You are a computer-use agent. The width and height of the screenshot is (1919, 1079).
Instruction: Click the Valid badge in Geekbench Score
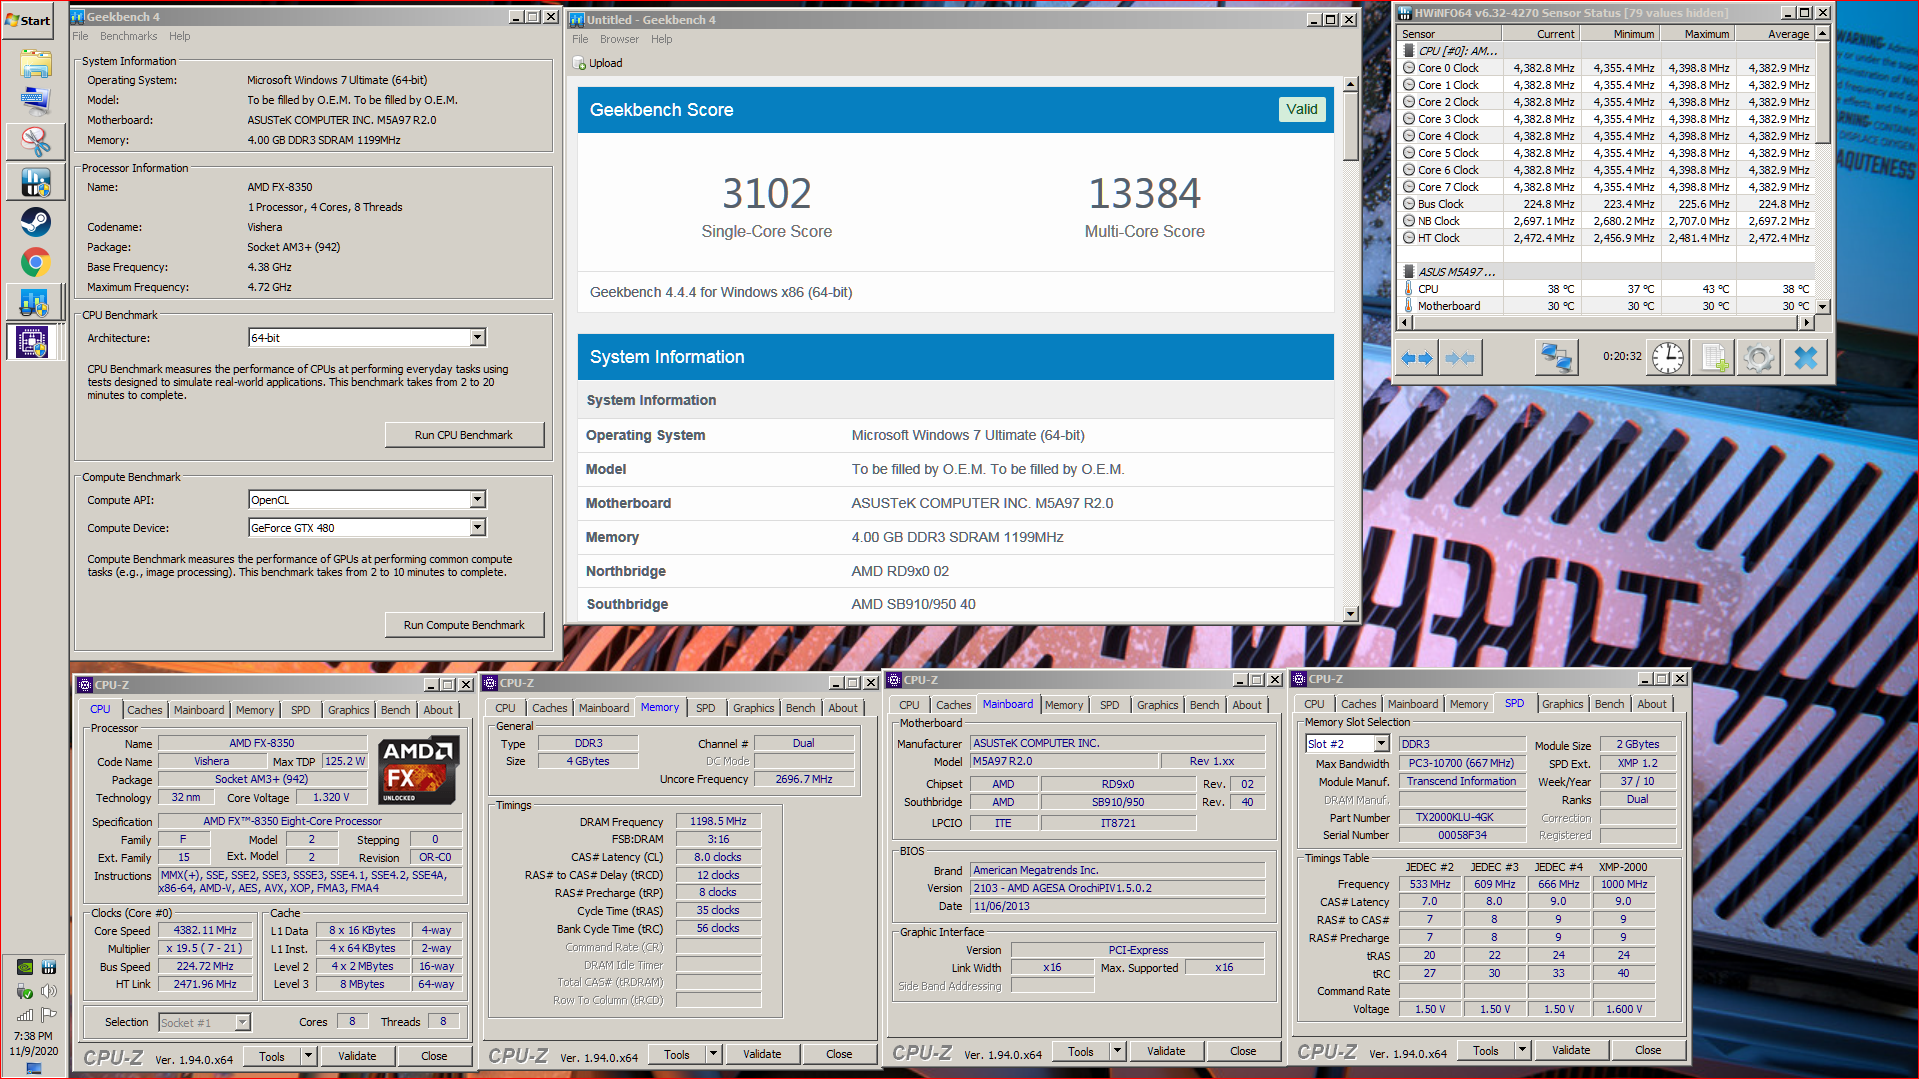tap(1302, 109)
